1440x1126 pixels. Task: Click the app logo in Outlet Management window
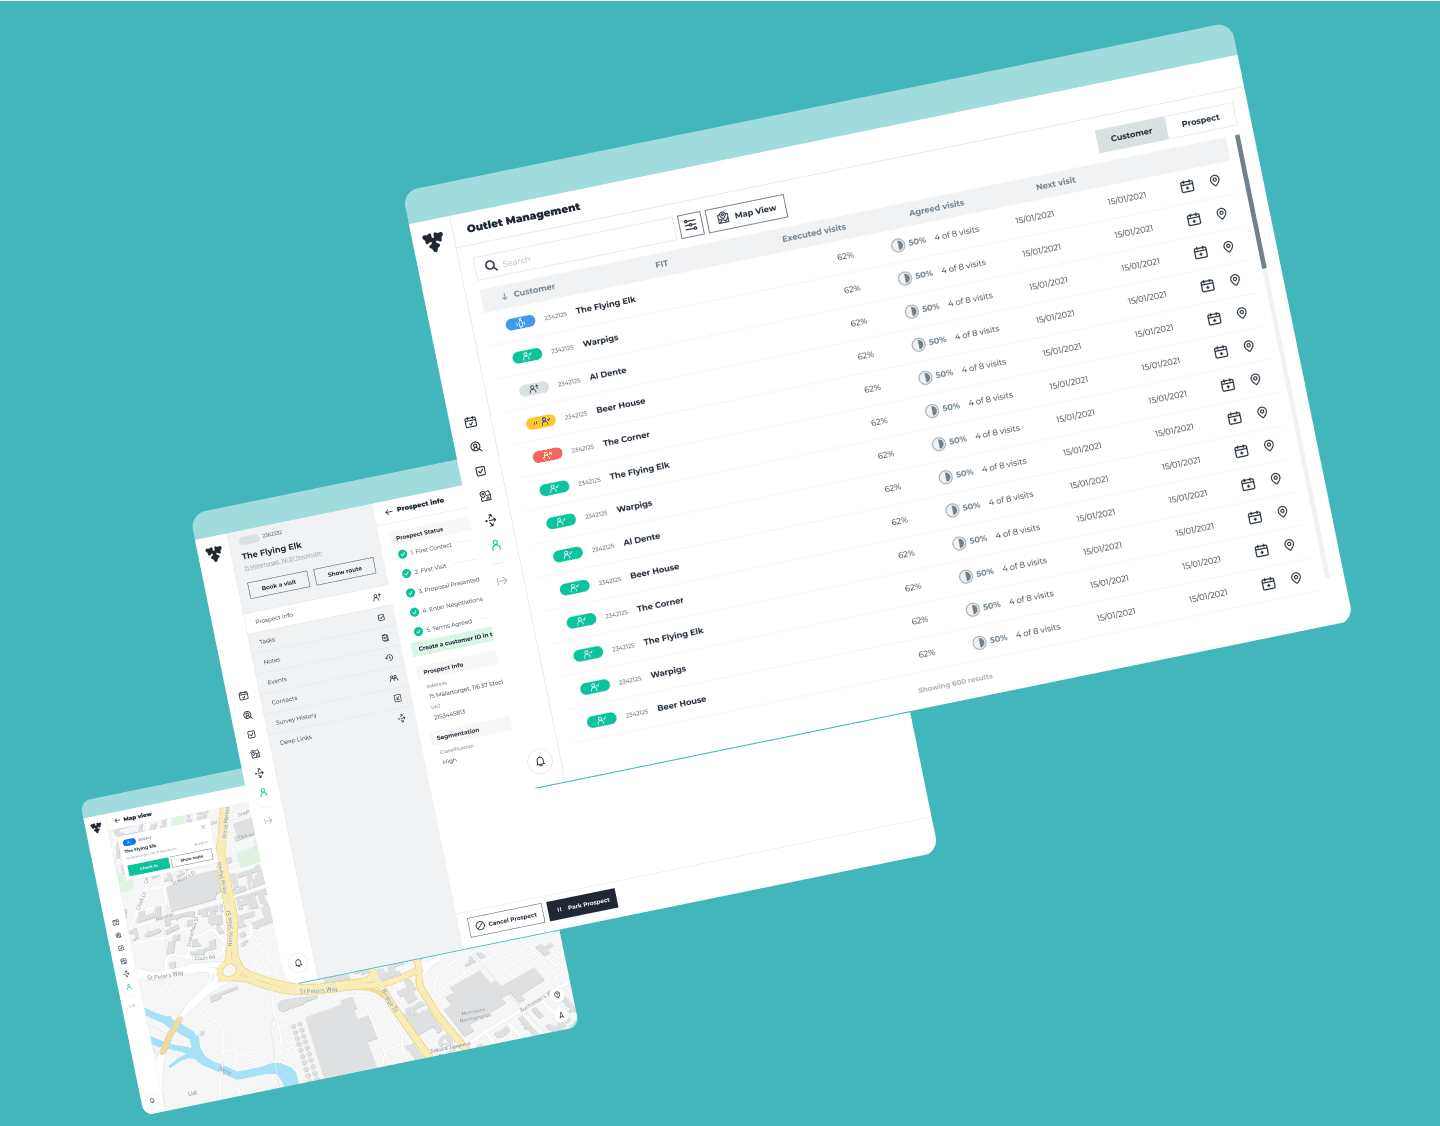tap(433, 241)
